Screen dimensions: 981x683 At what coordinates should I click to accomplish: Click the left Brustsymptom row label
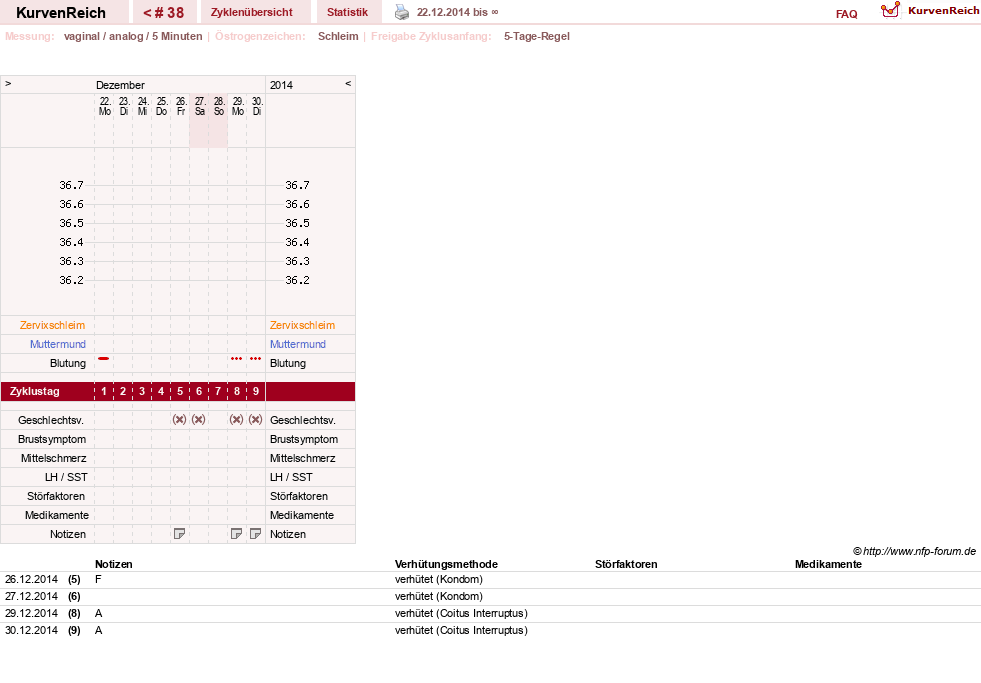click(52, 439)
